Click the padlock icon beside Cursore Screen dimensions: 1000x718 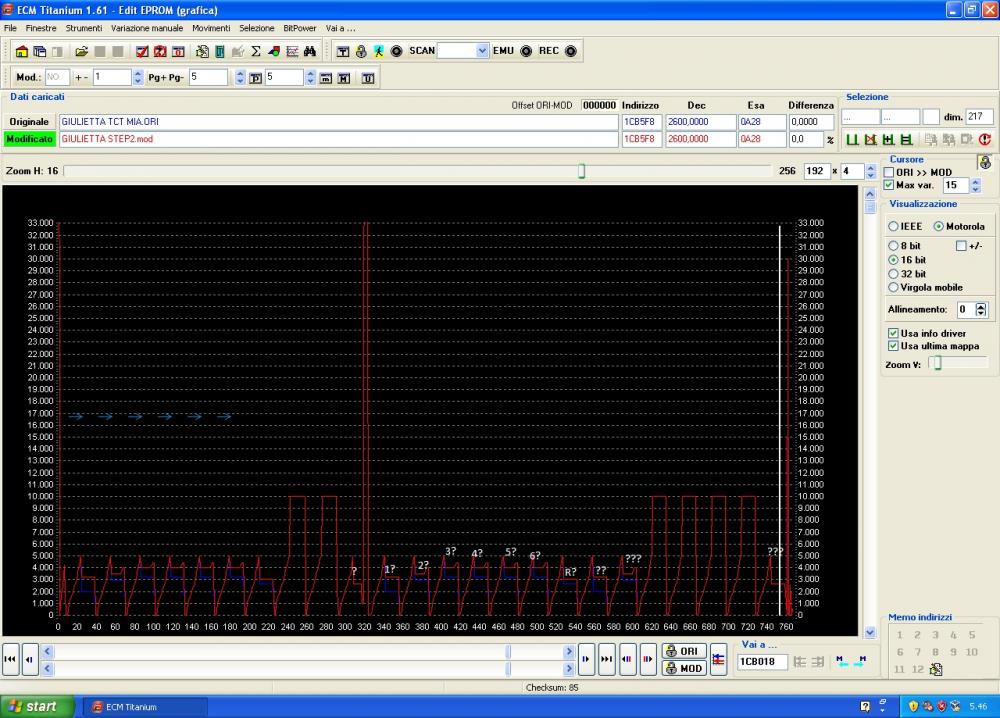click(x=985, y=162)
